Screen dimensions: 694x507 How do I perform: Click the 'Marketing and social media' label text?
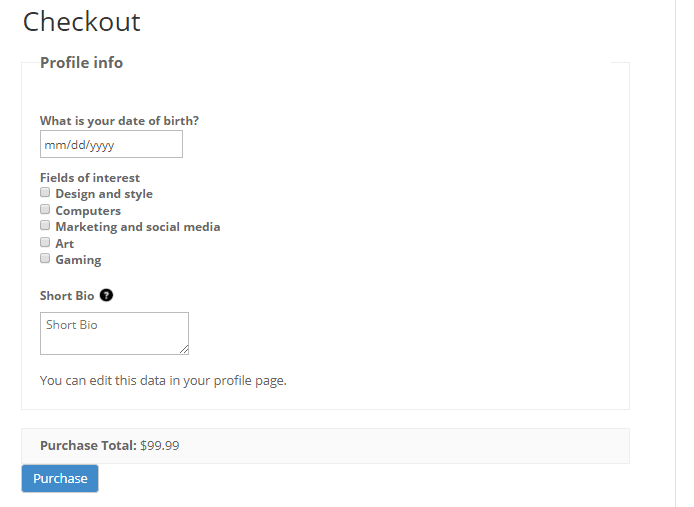click(x=138, y=227)
